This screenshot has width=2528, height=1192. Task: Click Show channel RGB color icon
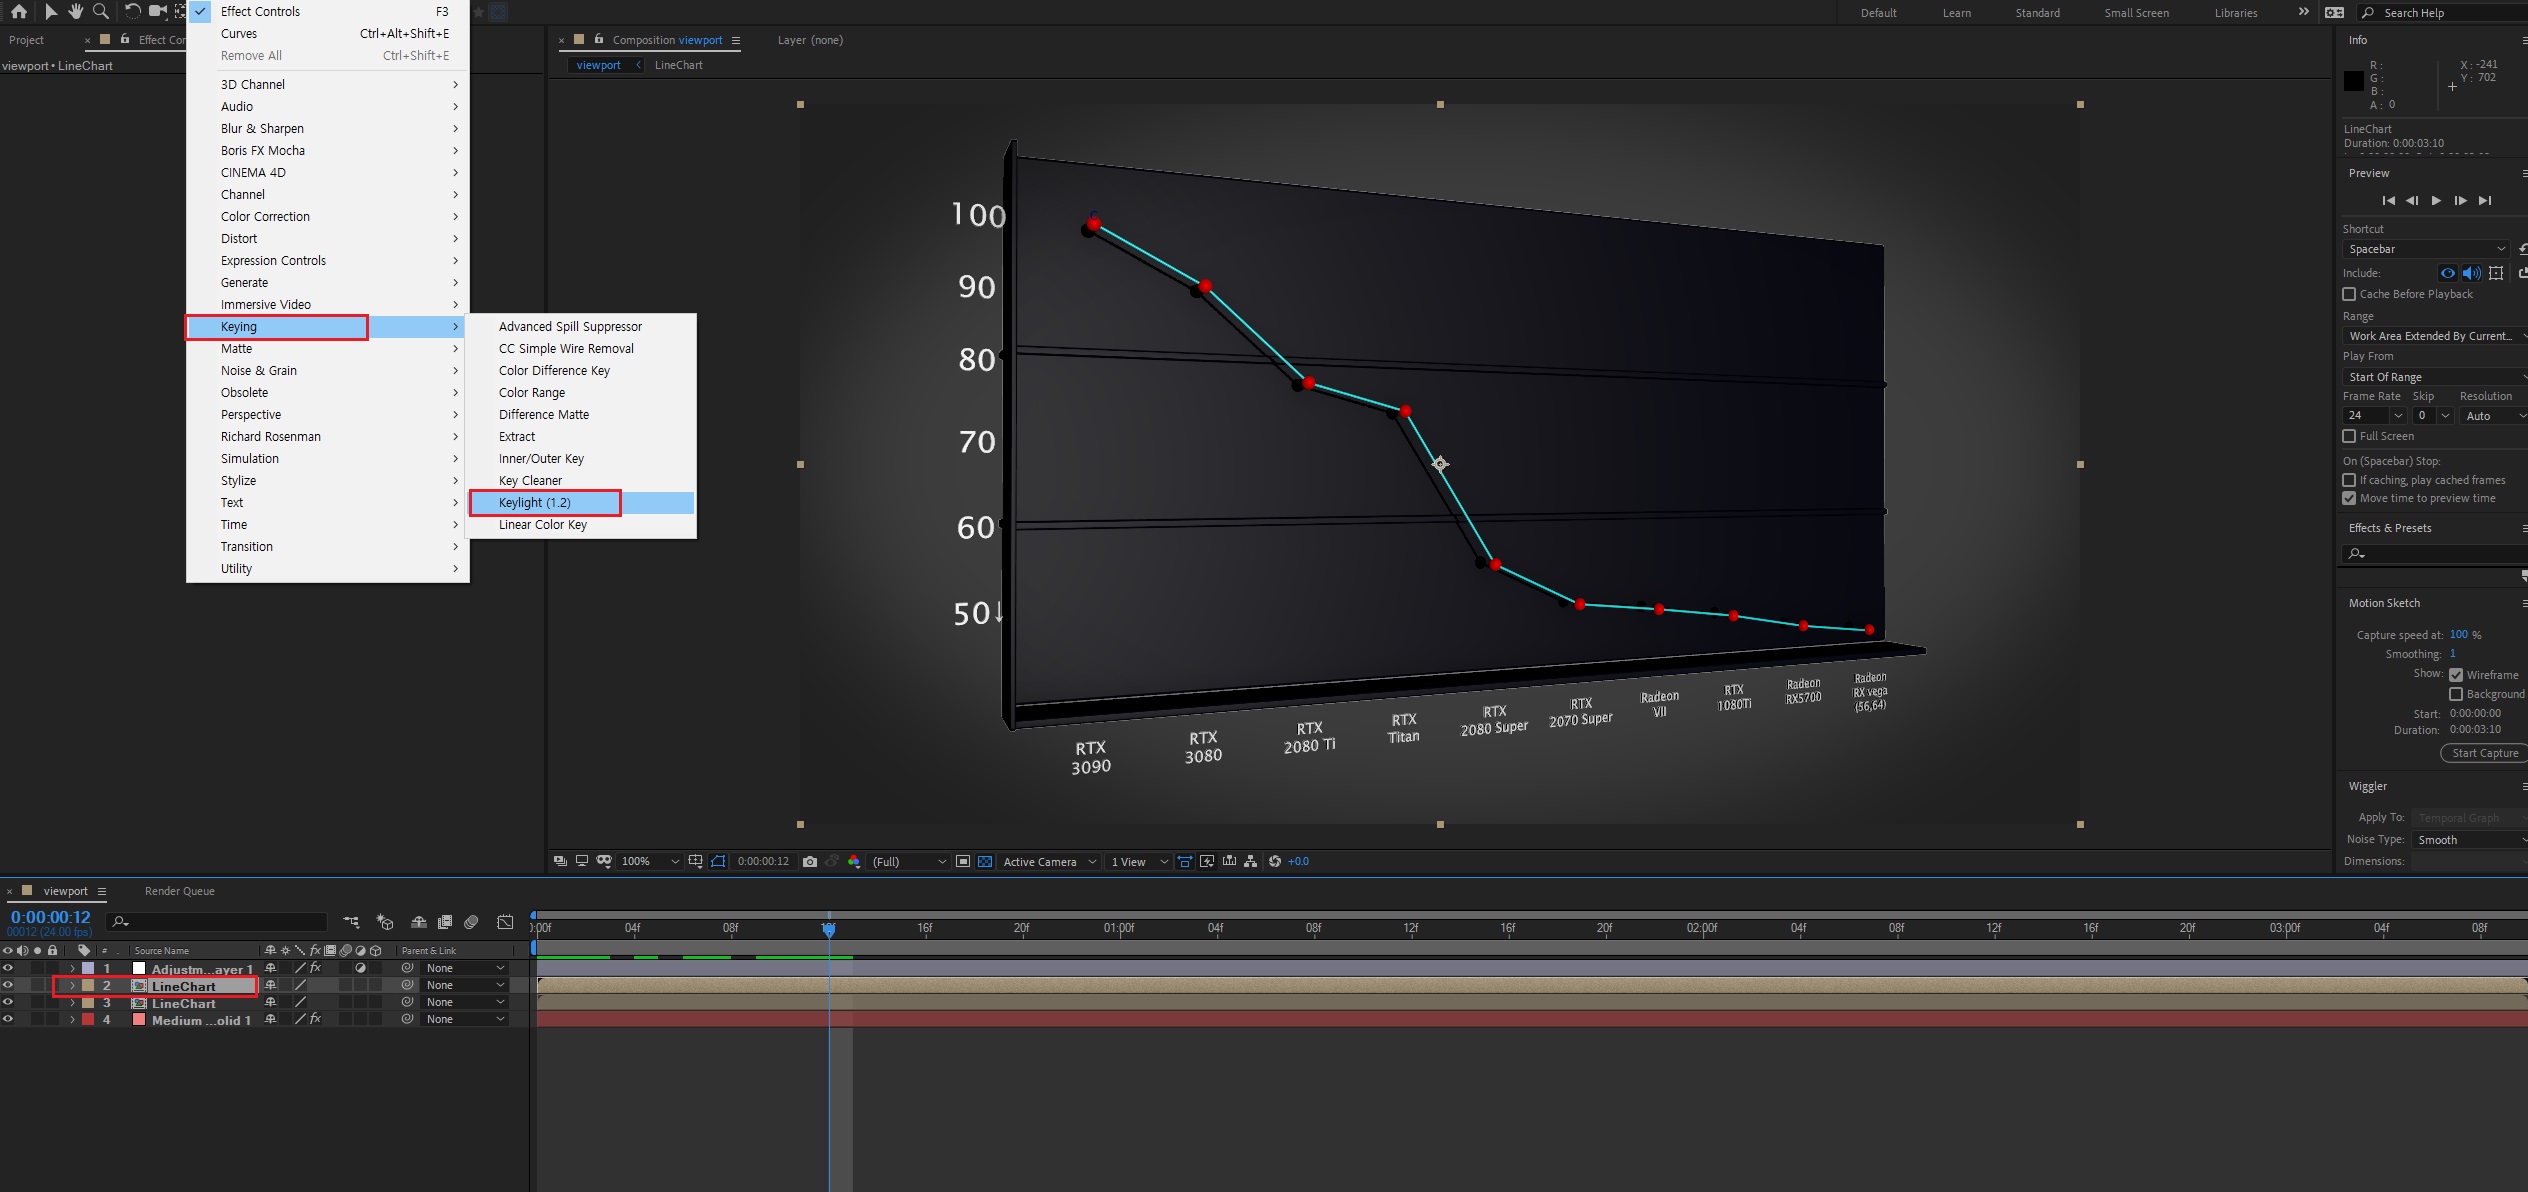click(x=854, y=861)
